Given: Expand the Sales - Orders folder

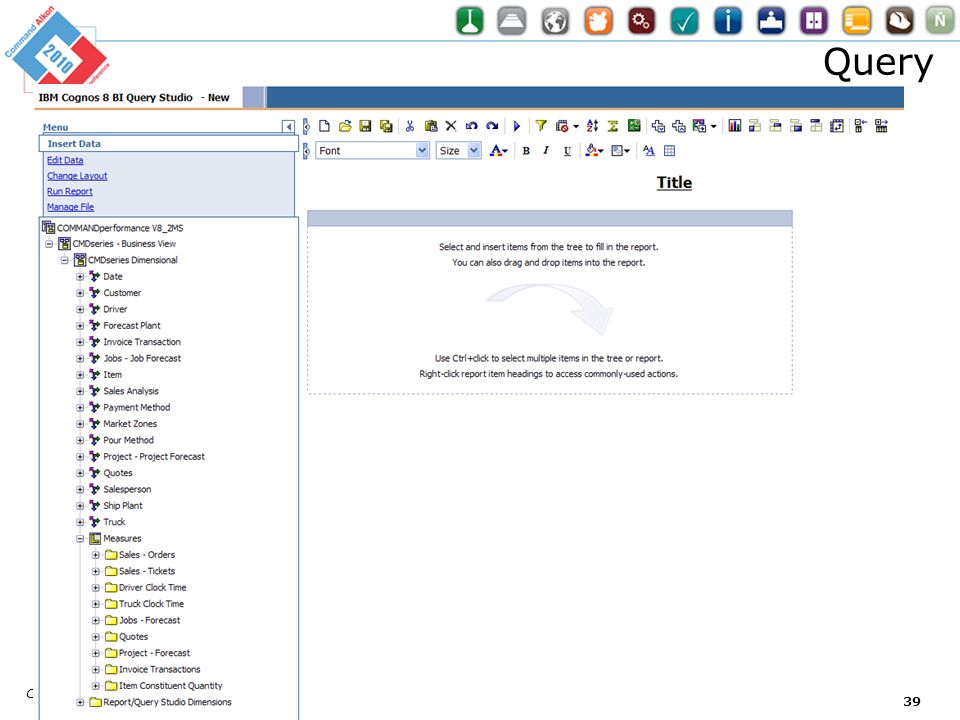Looking at the screenshot, I should tap(96, 555).
